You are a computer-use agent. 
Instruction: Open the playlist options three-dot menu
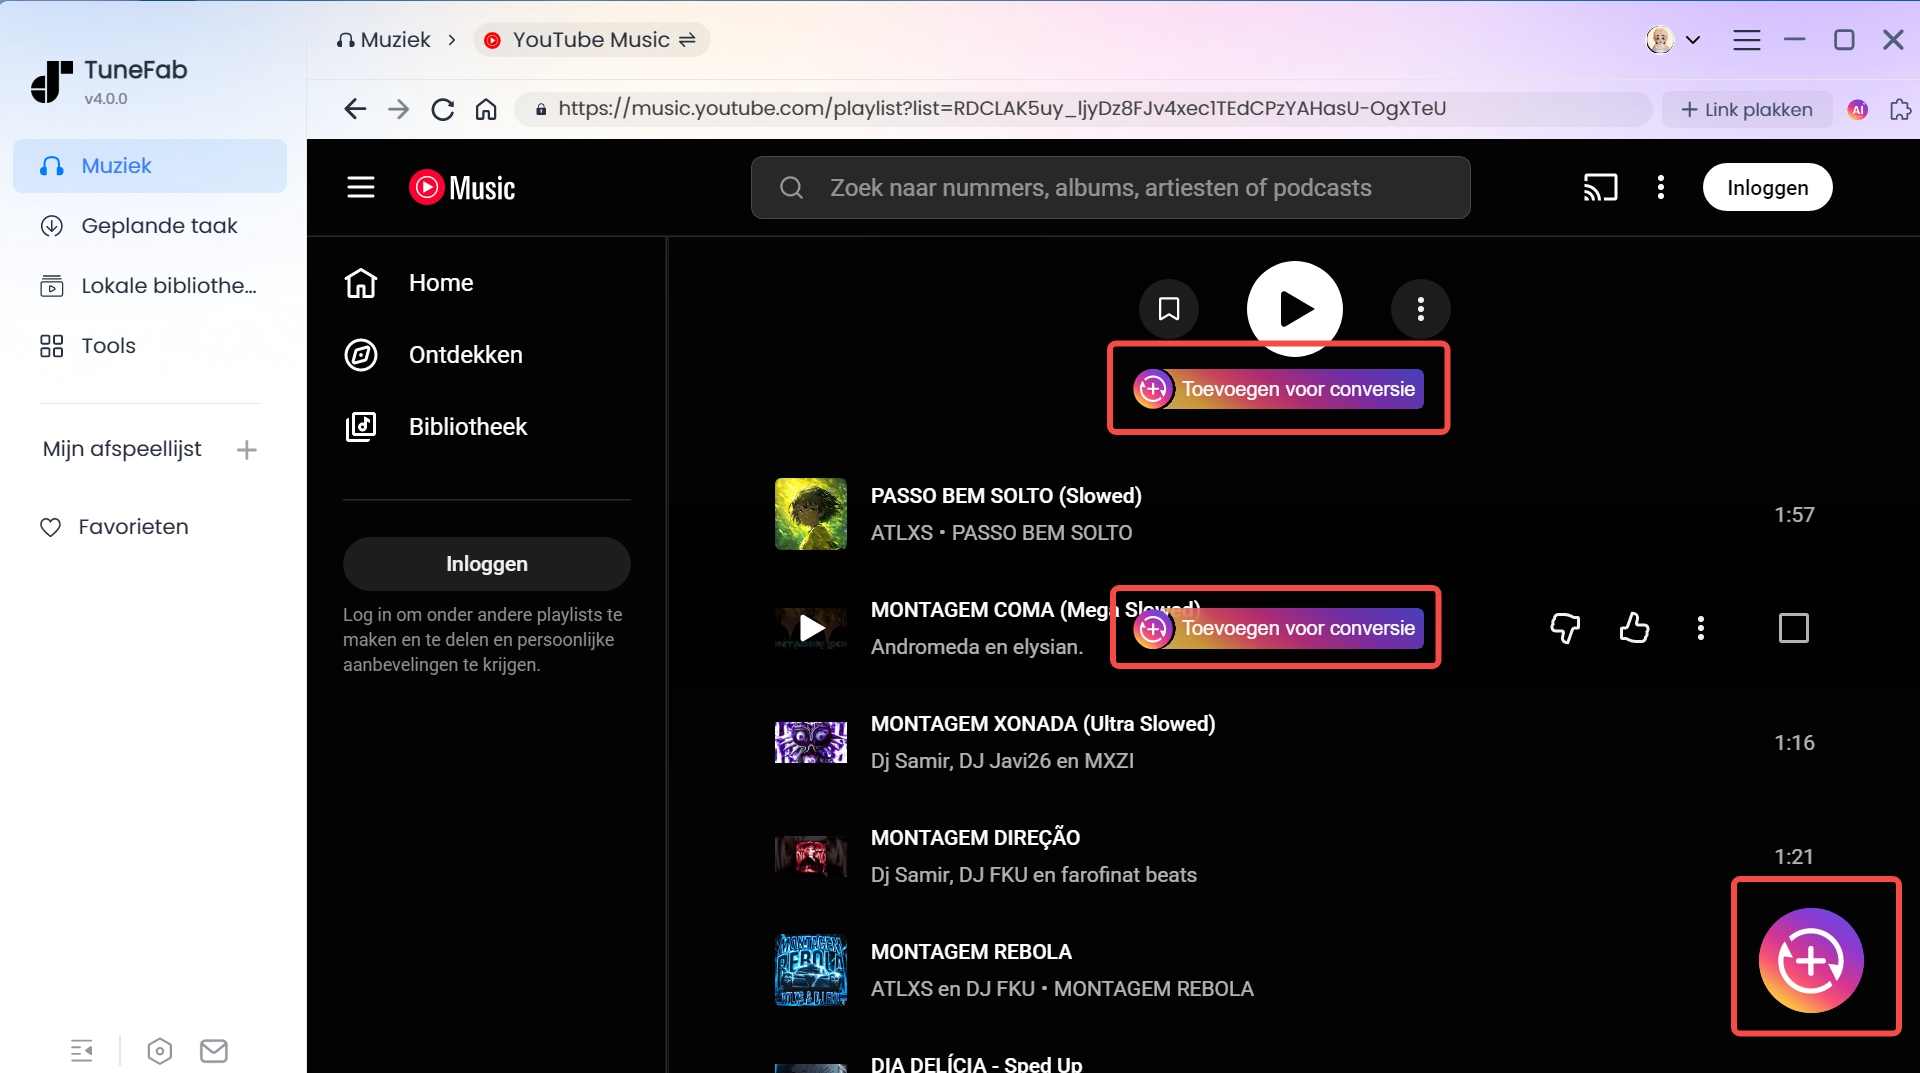pyautogui.click(x=1420, y=309)
